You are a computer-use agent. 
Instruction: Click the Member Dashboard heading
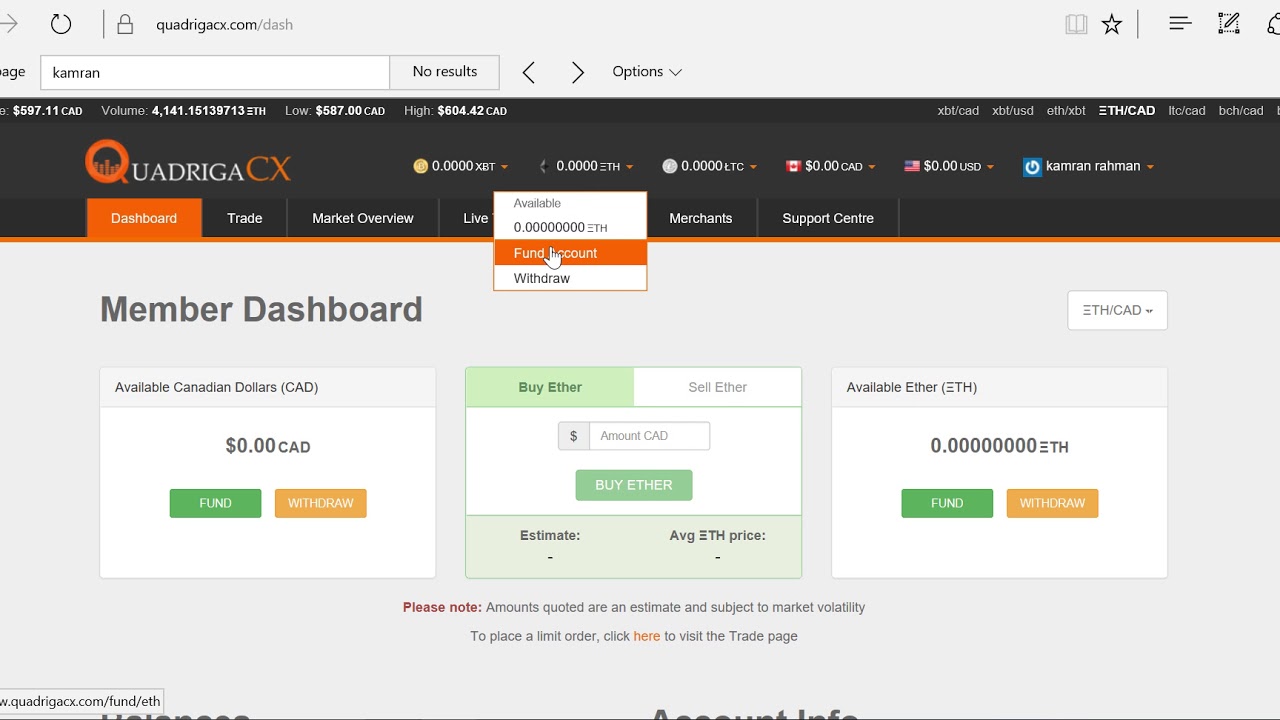(x=261, y=310)
